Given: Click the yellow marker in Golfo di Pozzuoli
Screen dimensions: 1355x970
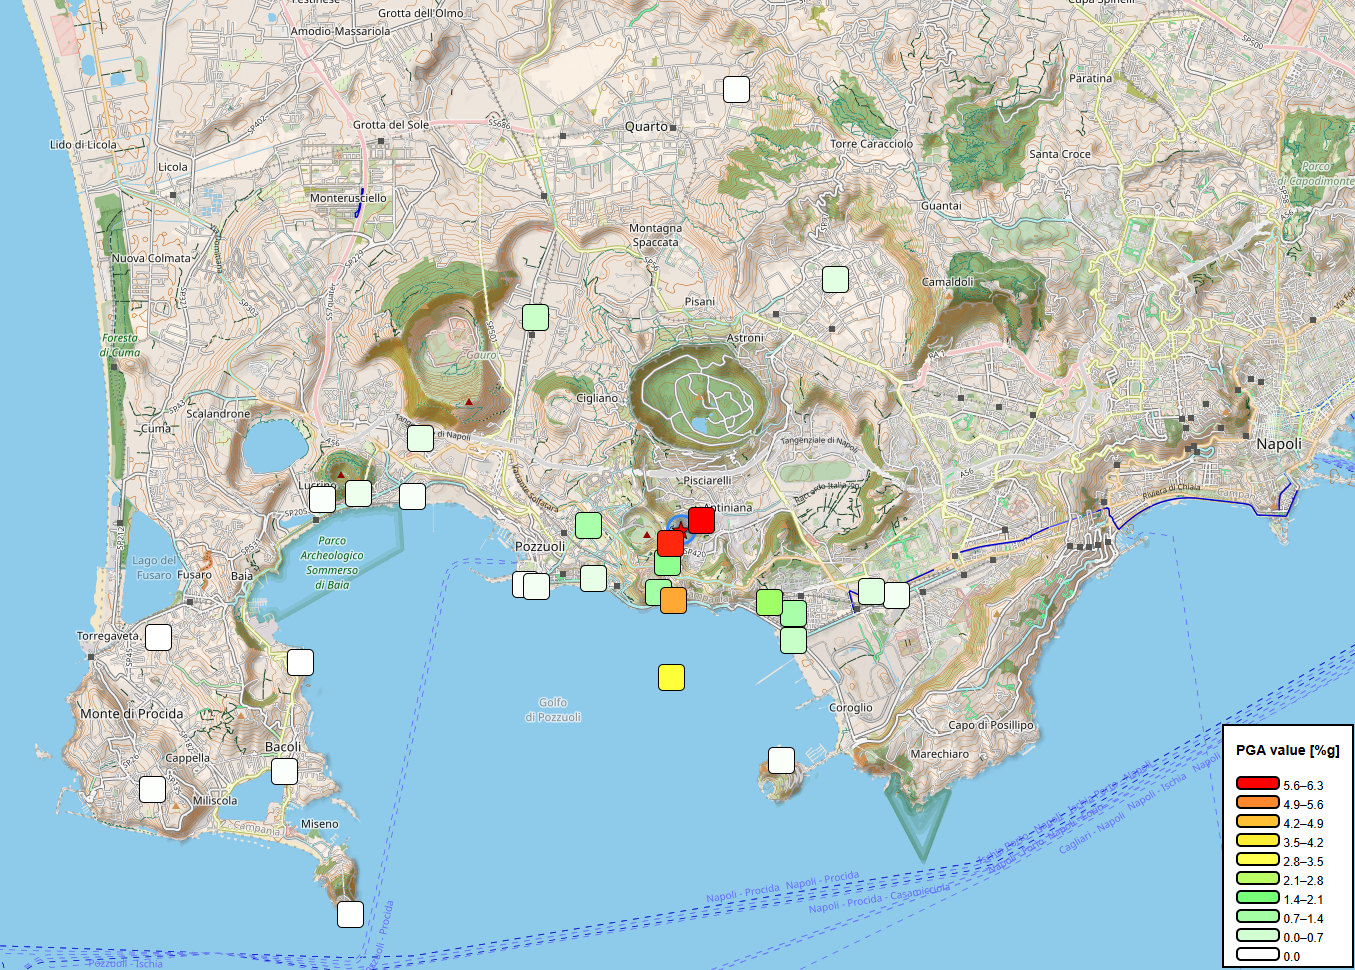Looking at the screenshot, I should pyautogui.click(x=672, y=679).
